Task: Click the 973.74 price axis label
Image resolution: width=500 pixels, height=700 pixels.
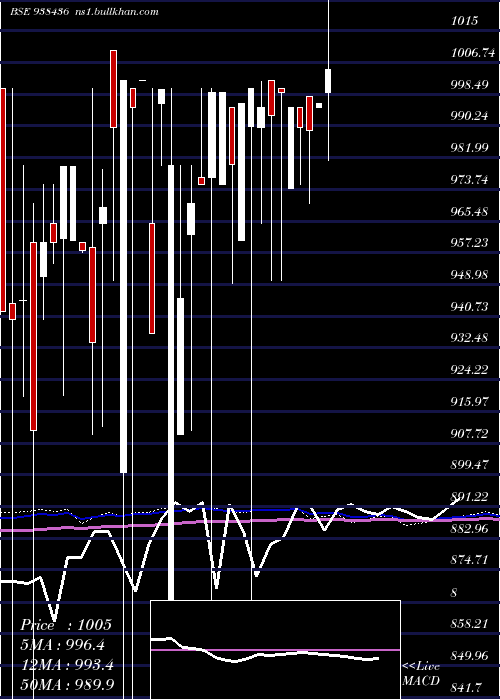Action: pos(469,179)
